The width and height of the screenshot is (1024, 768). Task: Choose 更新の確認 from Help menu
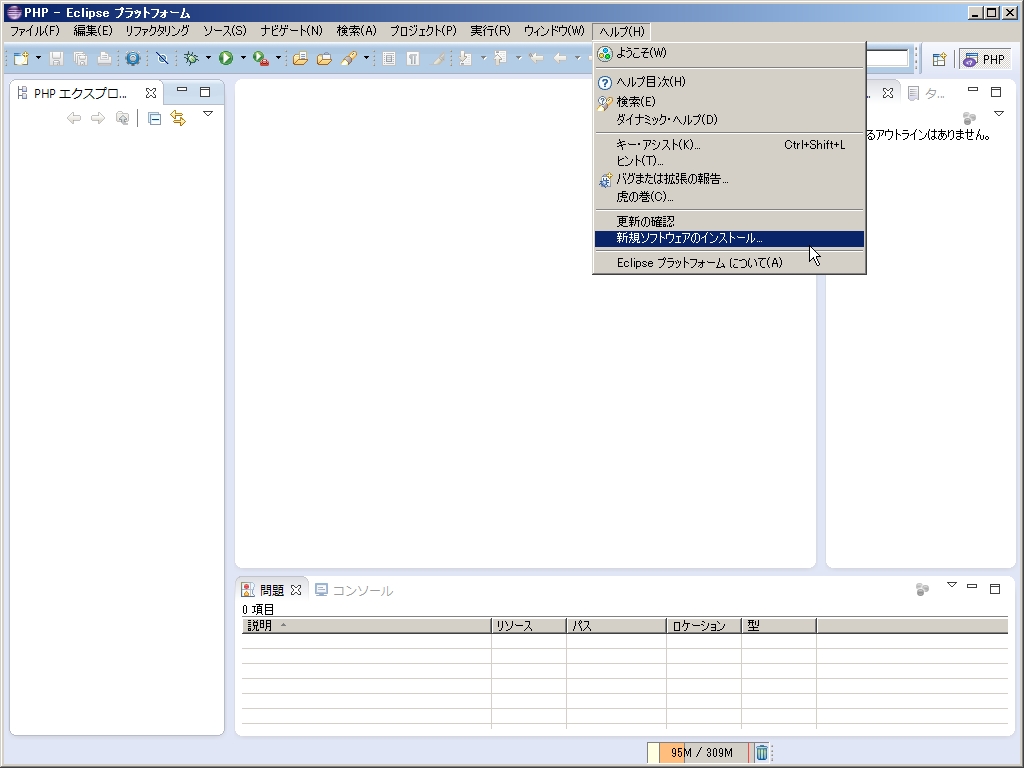coord(729,221)
